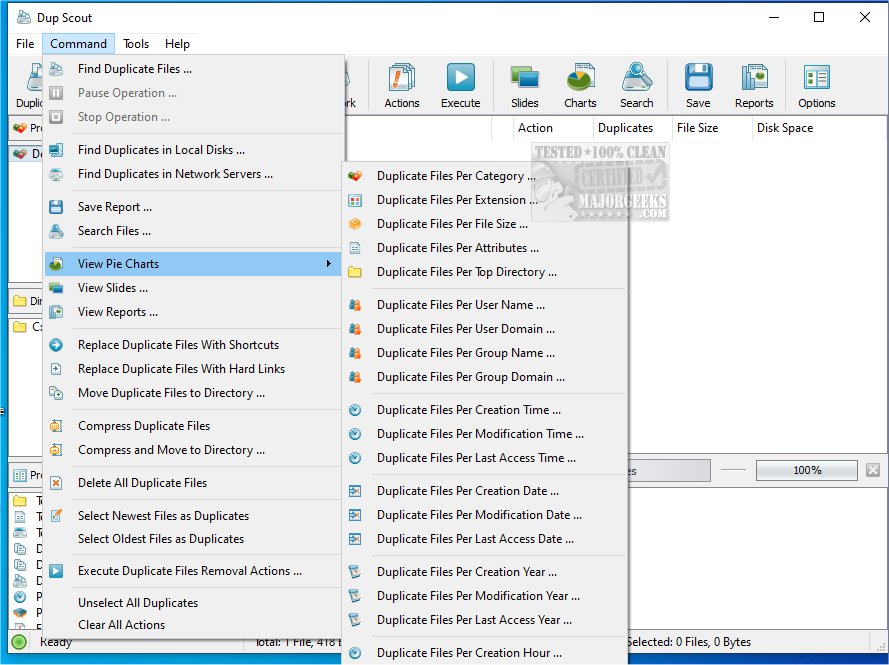Screen dimensions: 889x665
Task: Click the View Reports menu icon
Action: 56,312
